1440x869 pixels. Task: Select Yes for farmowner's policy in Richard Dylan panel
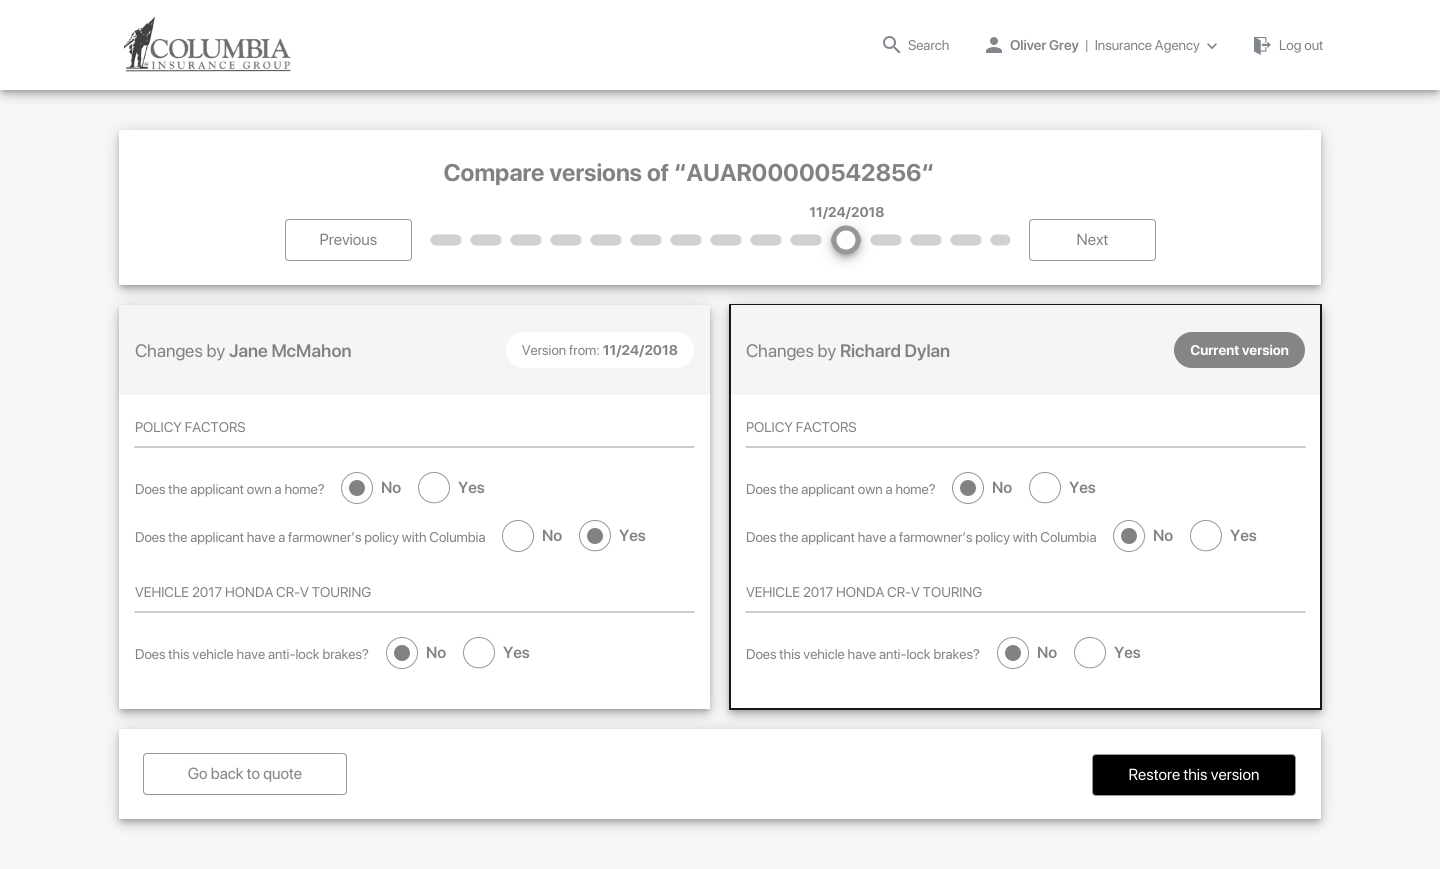[x=1206, y=536]
